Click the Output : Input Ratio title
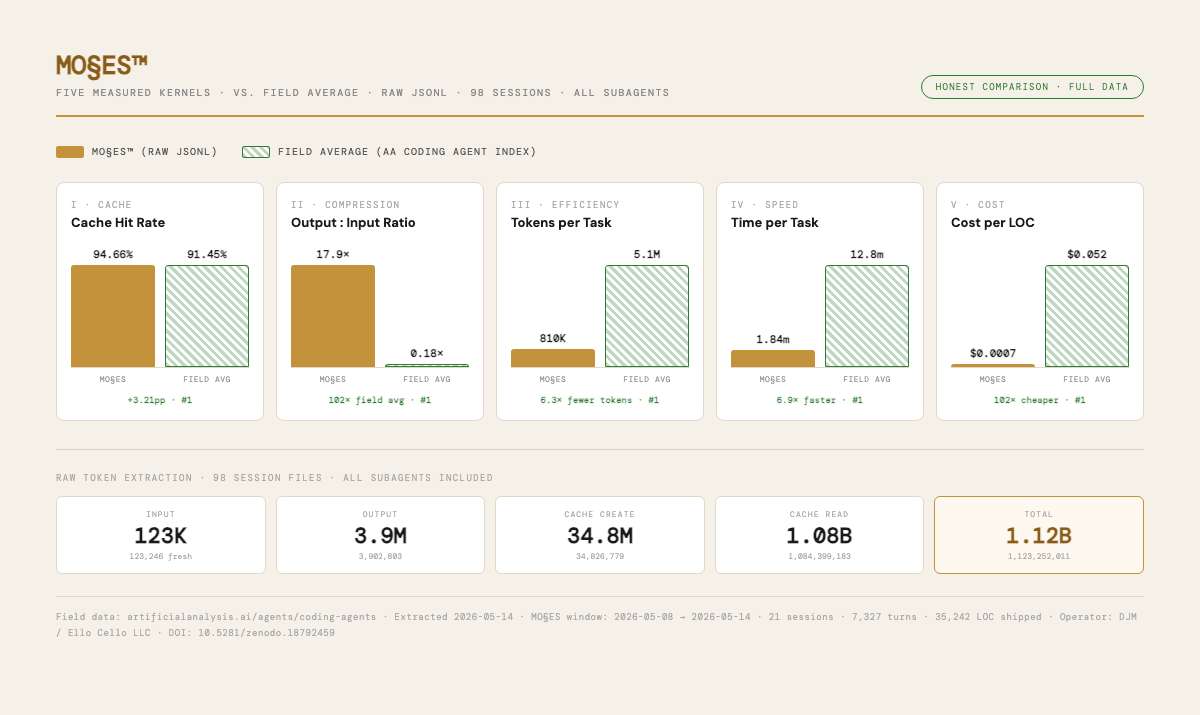 pos(353,223)
